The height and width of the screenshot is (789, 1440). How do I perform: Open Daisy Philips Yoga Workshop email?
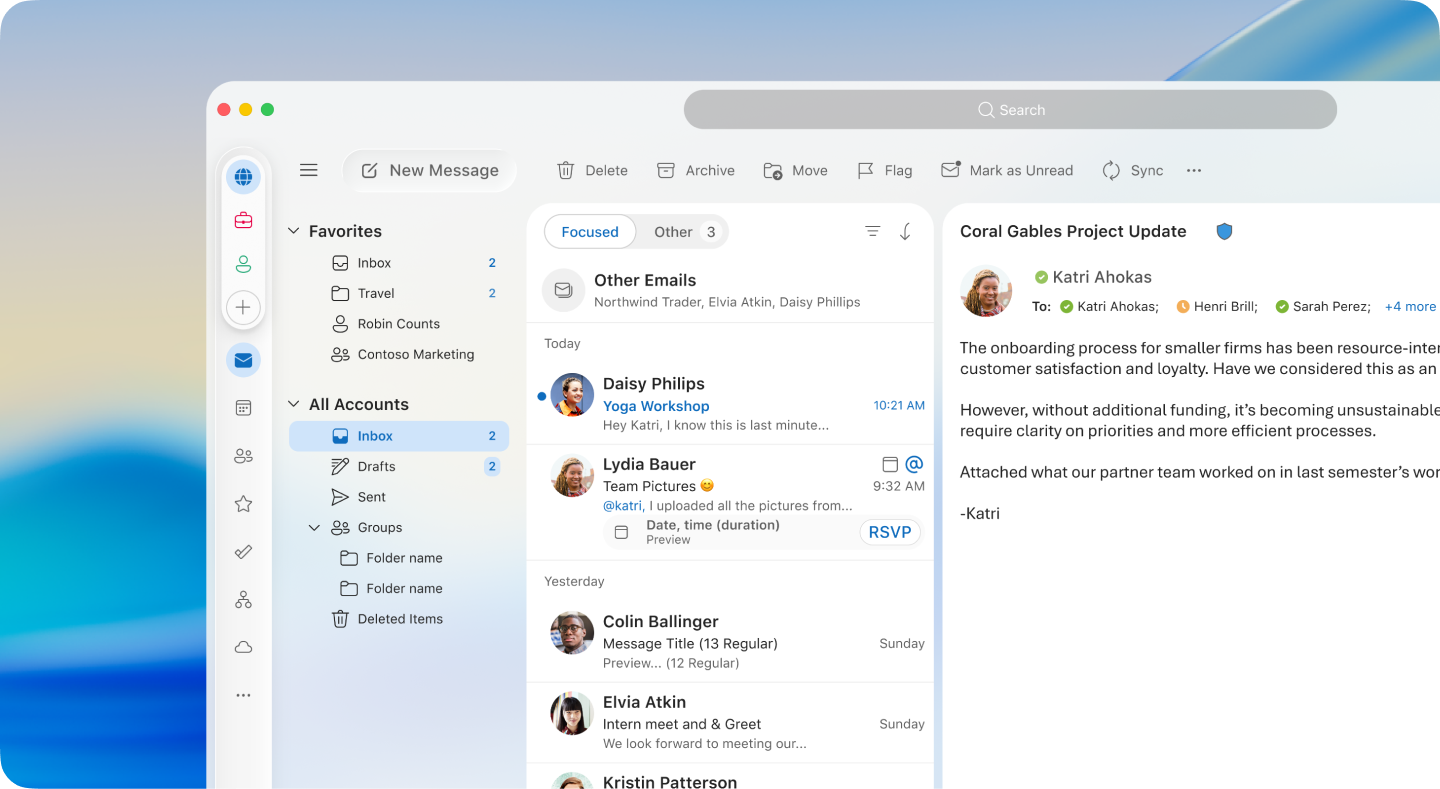click(730, 404)
